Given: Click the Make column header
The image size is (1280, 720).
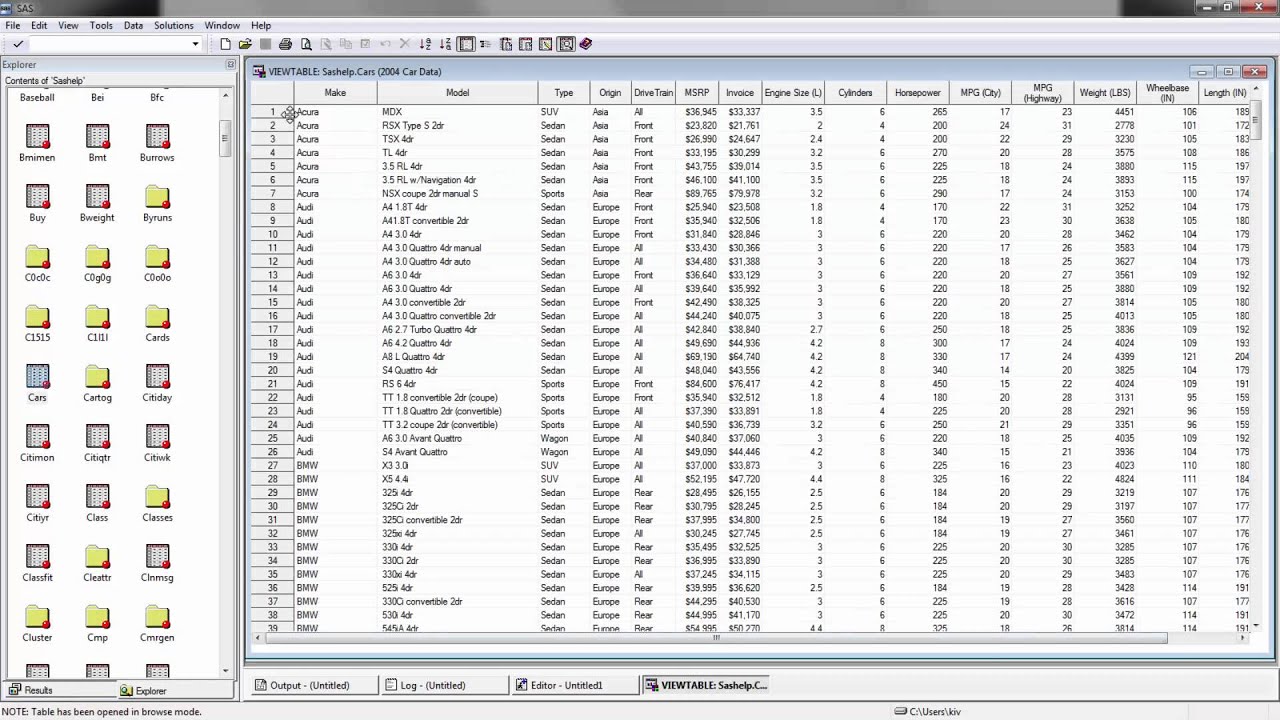Looking at the screenshot, I should tap(335, 93).
